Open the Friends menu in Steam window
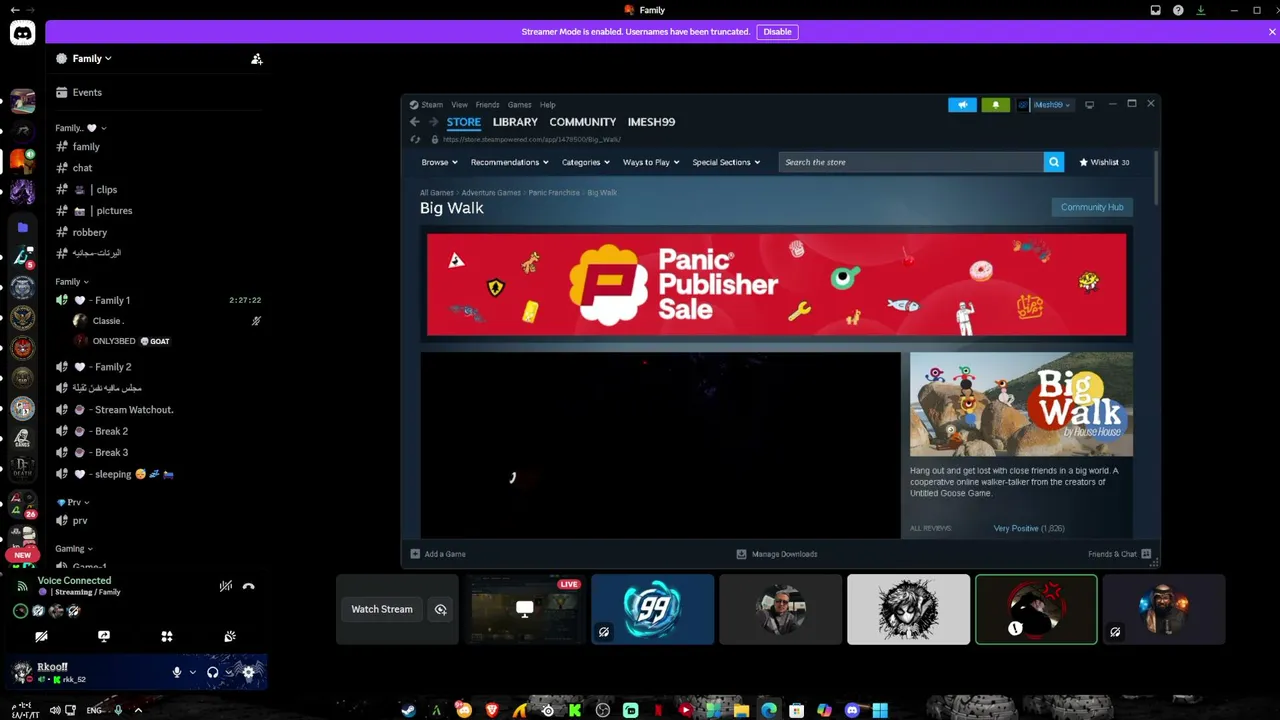 [x=487, y=105]
